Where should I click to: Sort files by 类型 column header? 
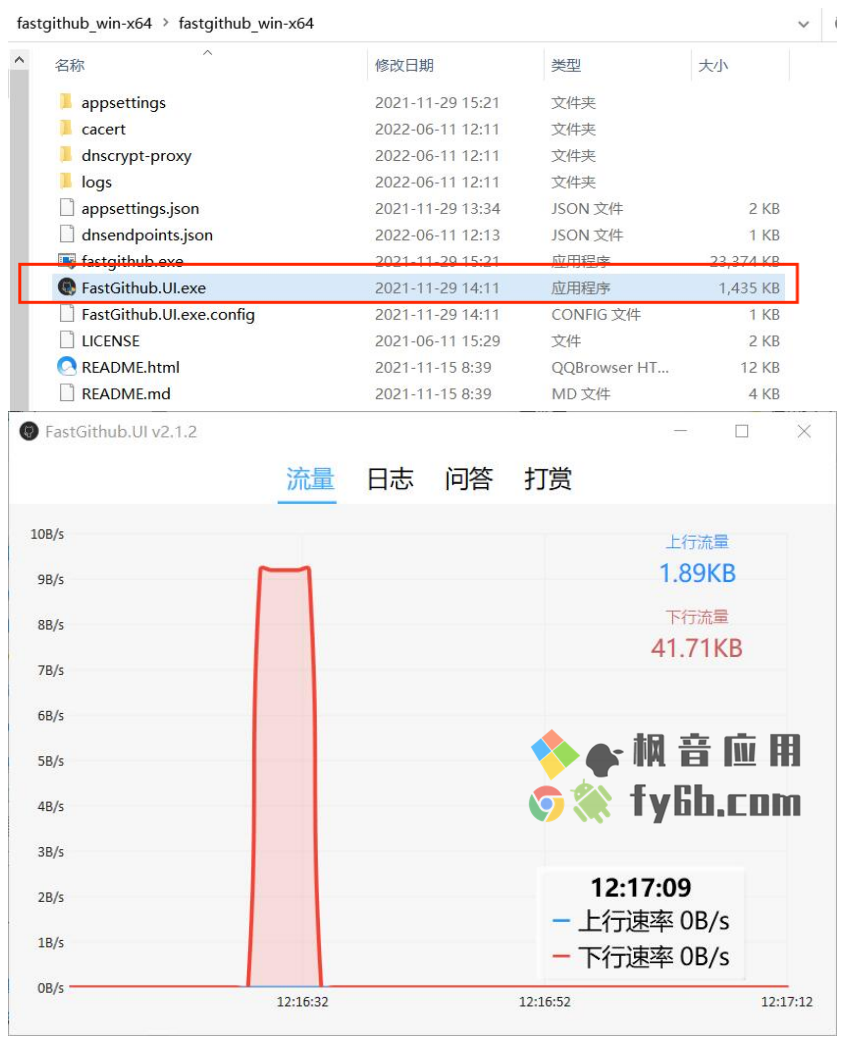(x=566, y=65)
